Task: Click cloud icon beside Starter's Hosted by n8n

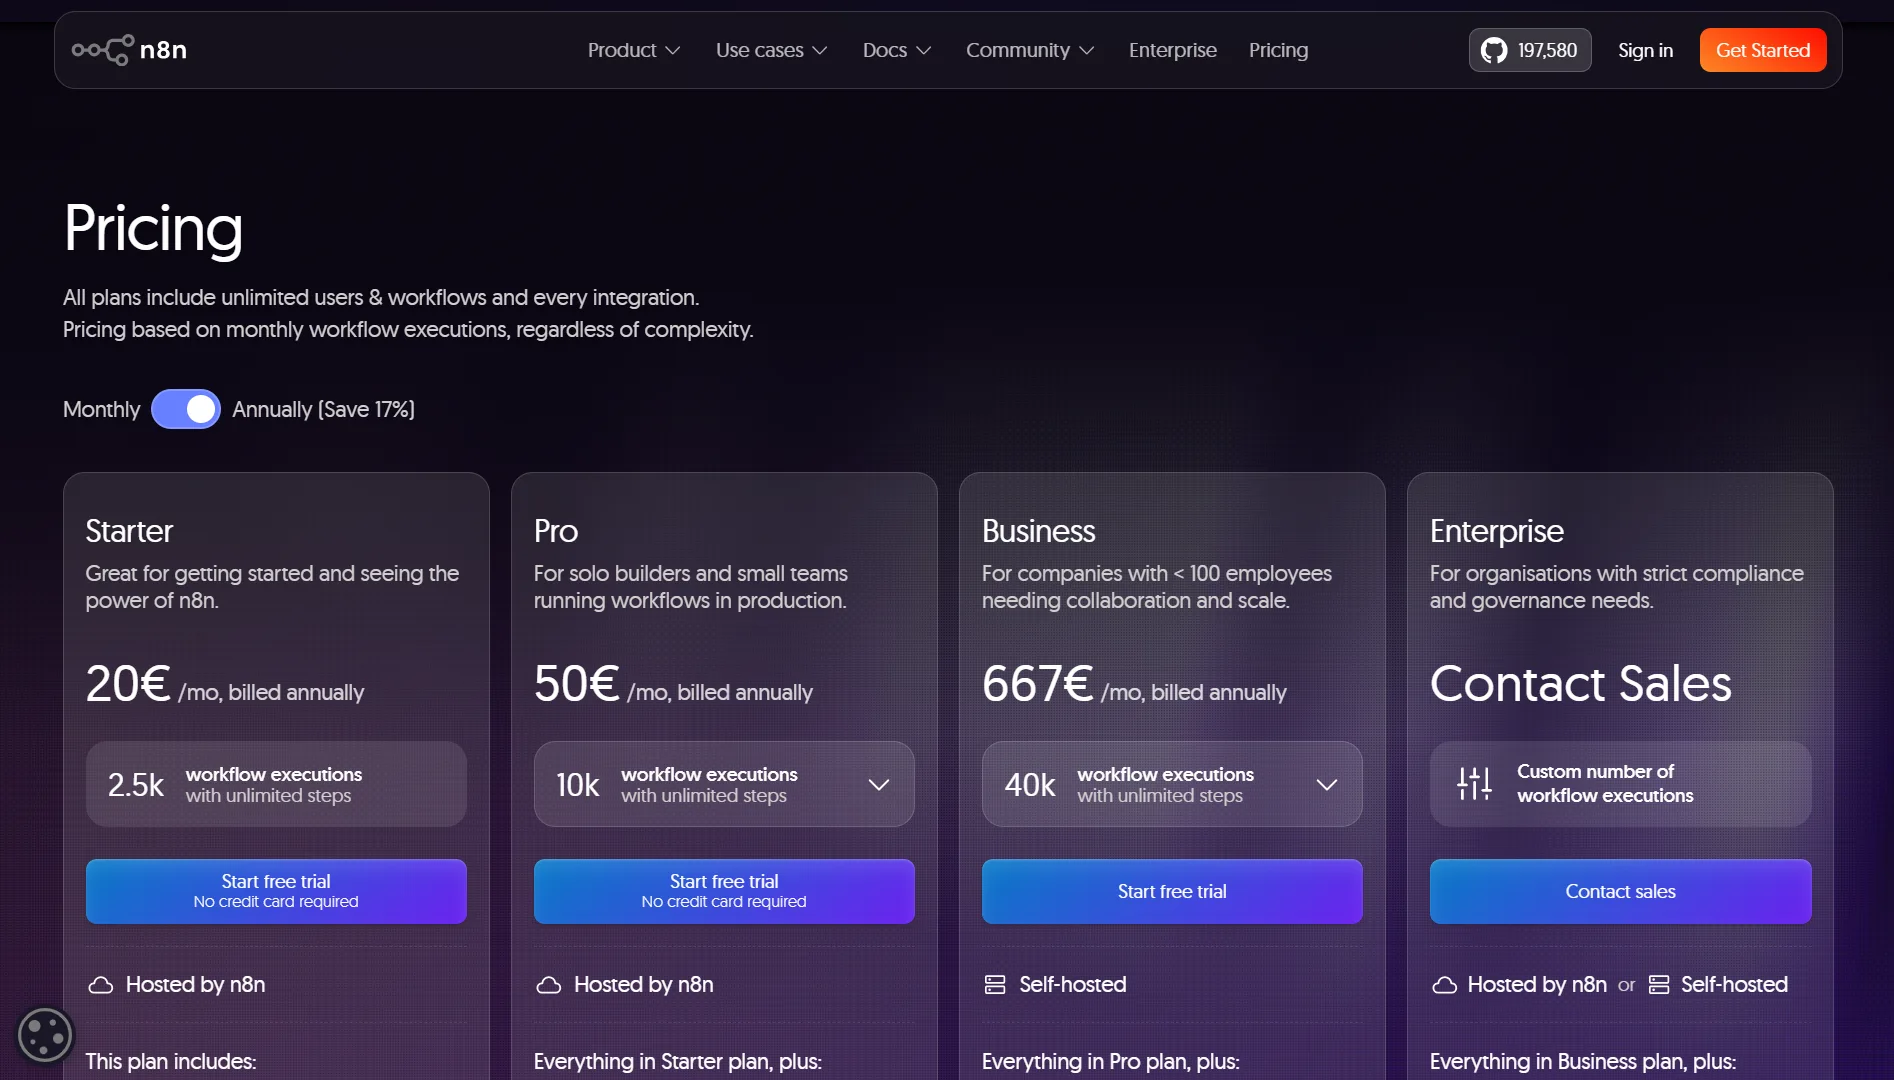Action: coord(100,985)
